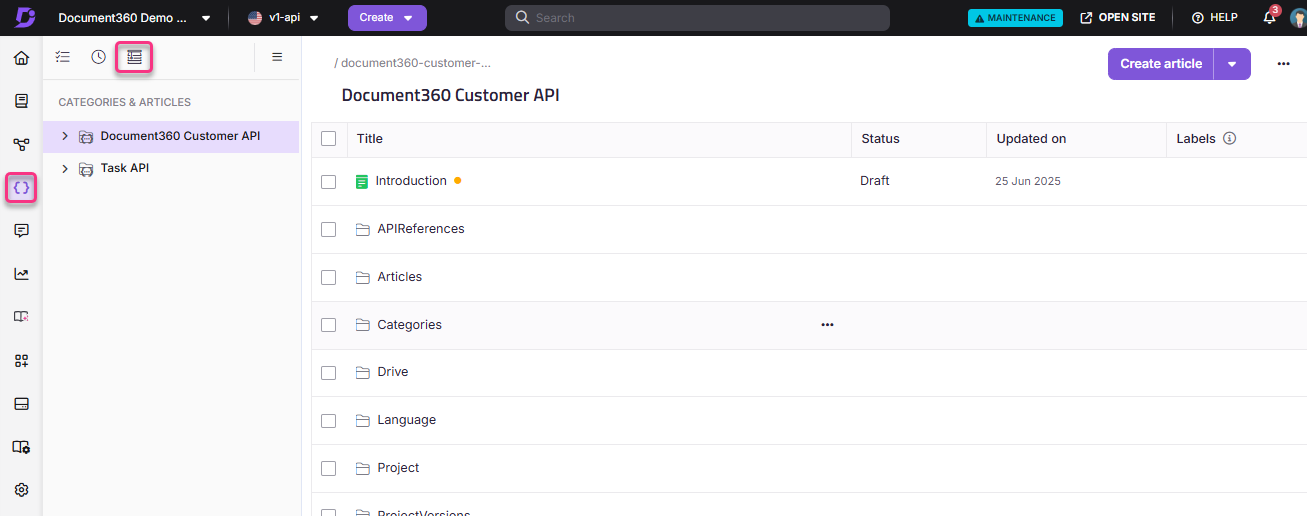Click the Task API category icon

(x=86, y=169)
